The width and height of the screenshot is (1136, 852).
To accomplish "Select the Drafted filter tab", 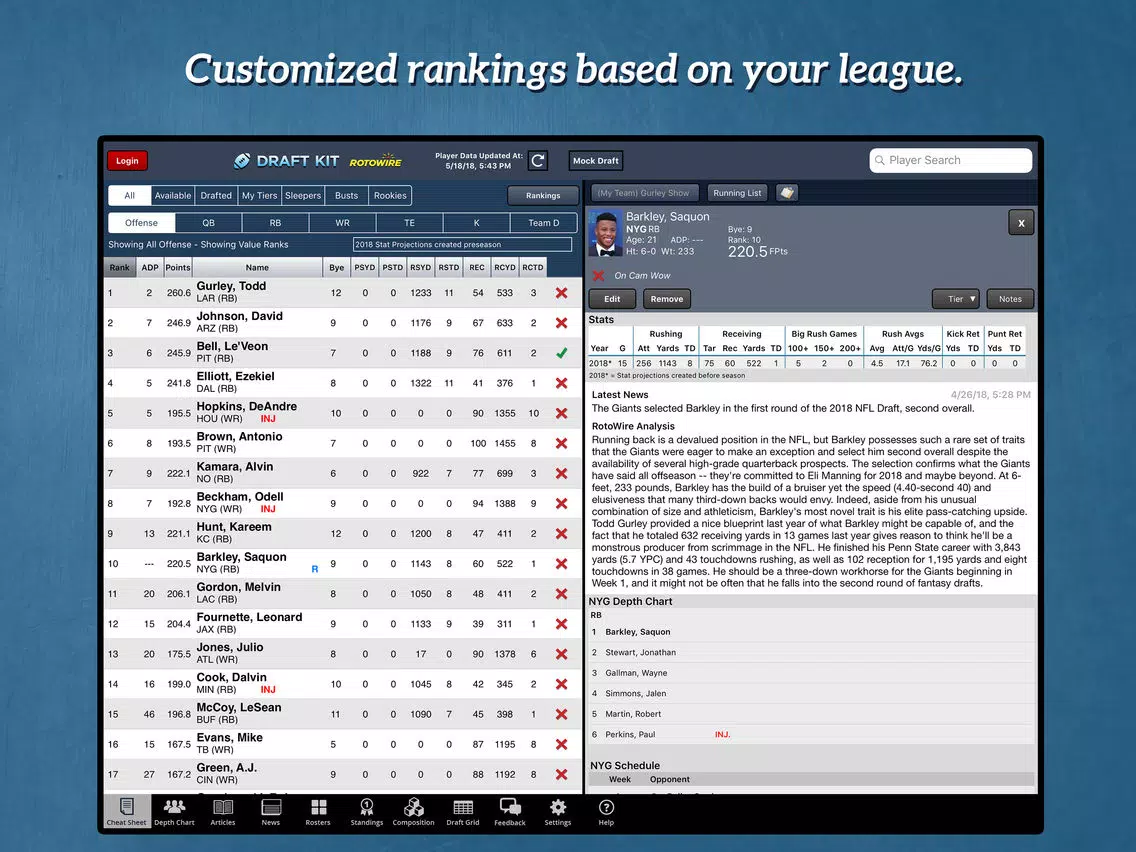I will click(216, 196).
